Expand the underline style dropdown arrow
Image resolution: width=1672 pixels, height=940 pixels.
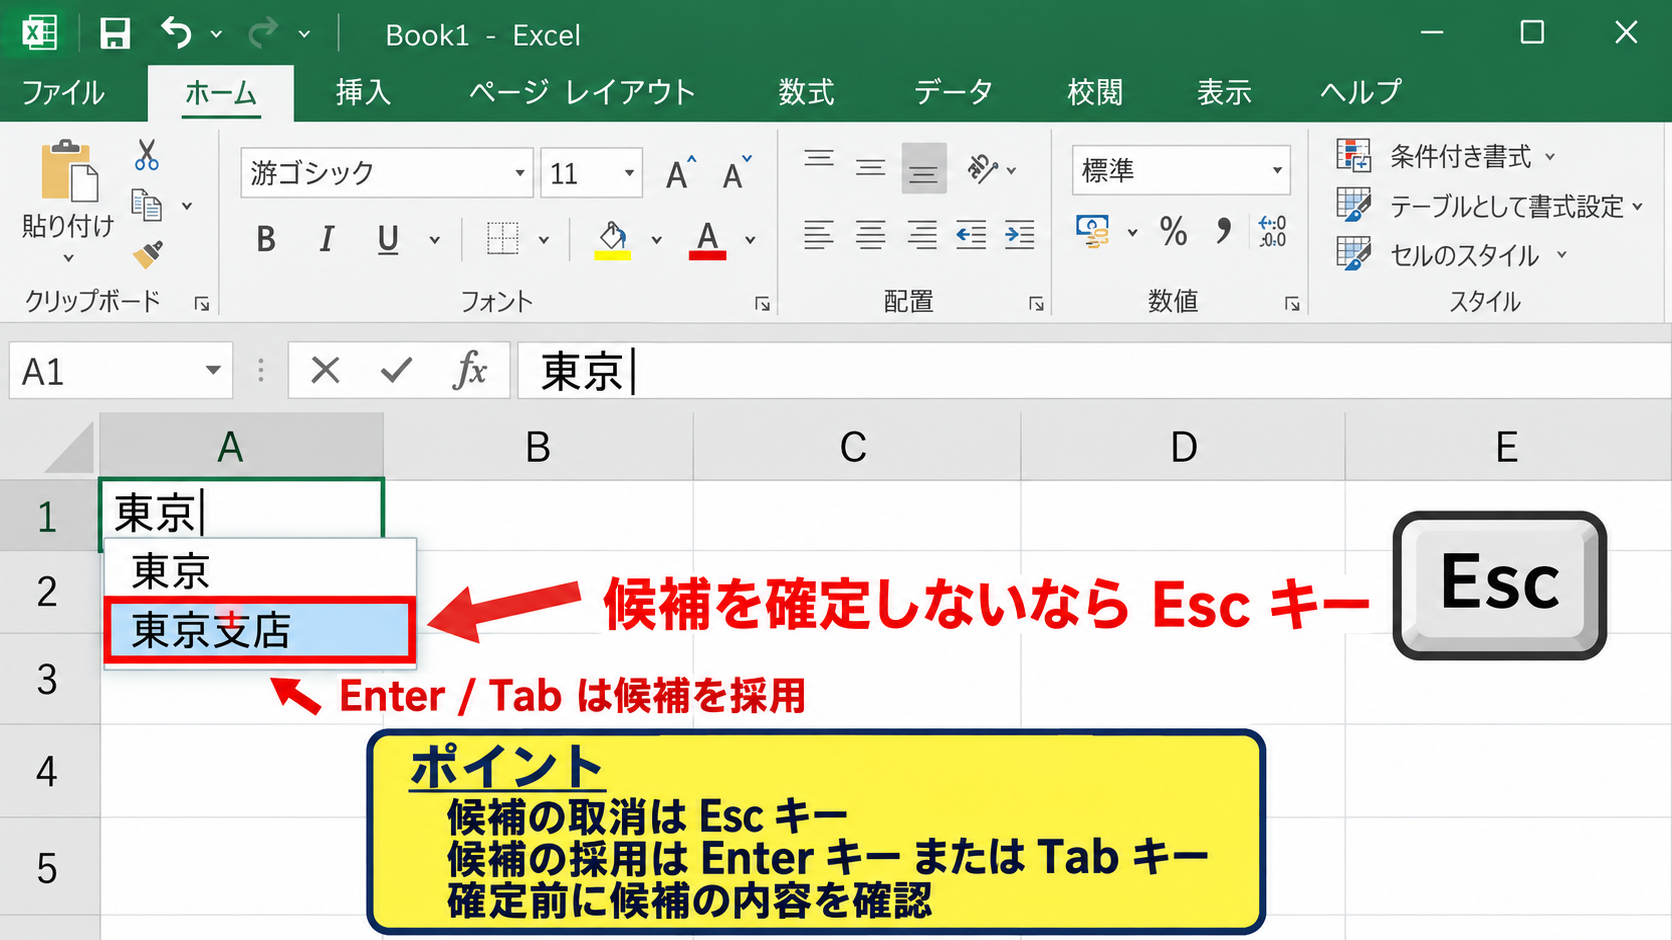(x=435, y=240)
